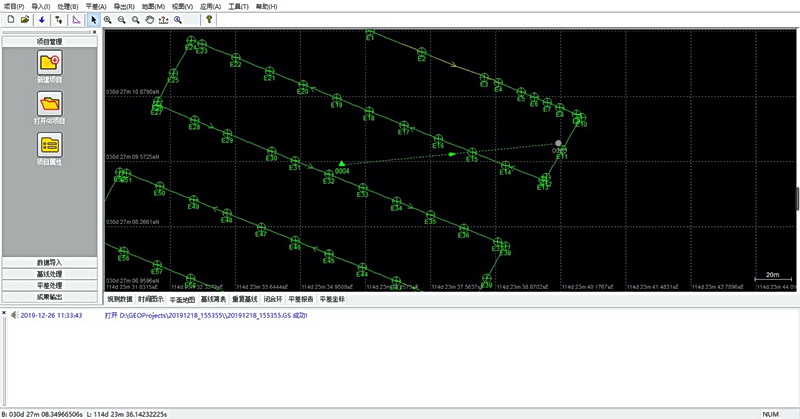Select the hand pan tool
800x419 pixels.
pyautogui.click(x=150, y=19)
